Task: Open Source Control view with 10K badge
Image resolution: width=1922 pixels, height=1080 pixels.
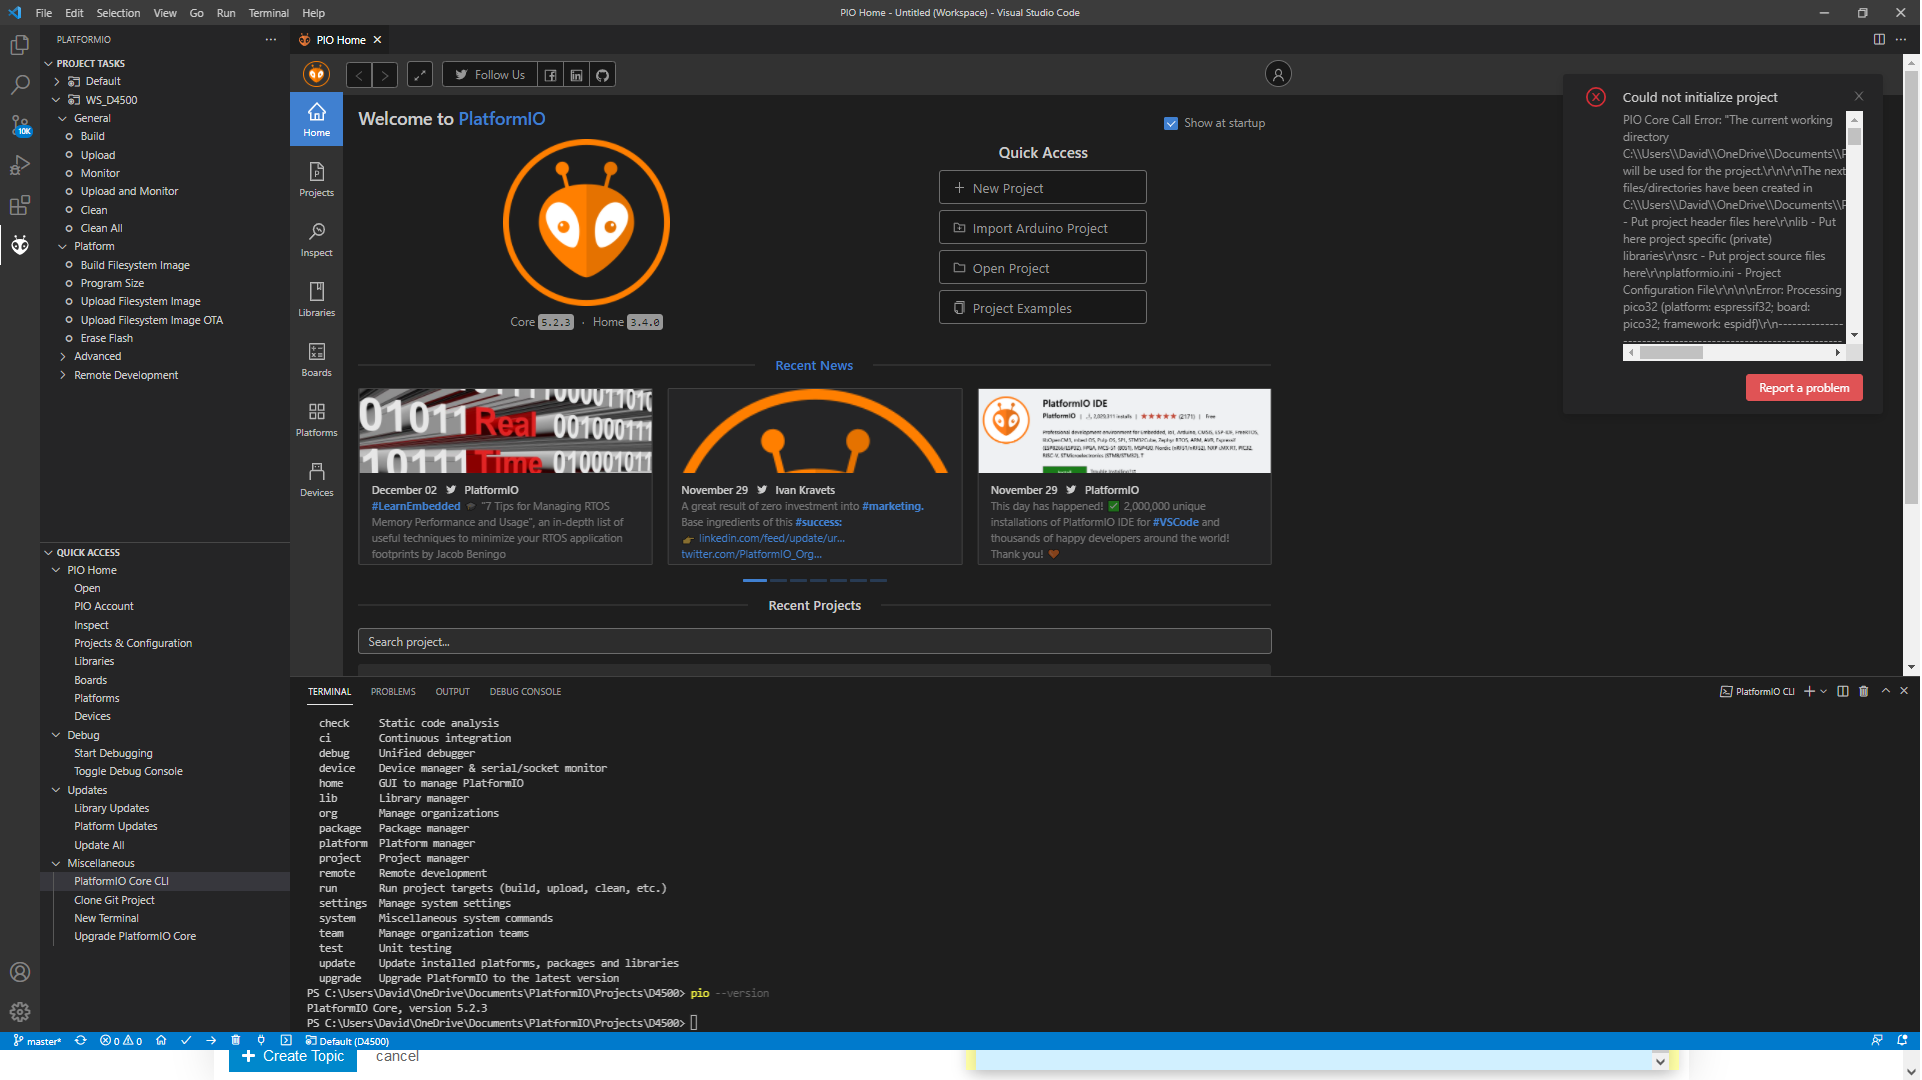Action: tap(20, 125)
